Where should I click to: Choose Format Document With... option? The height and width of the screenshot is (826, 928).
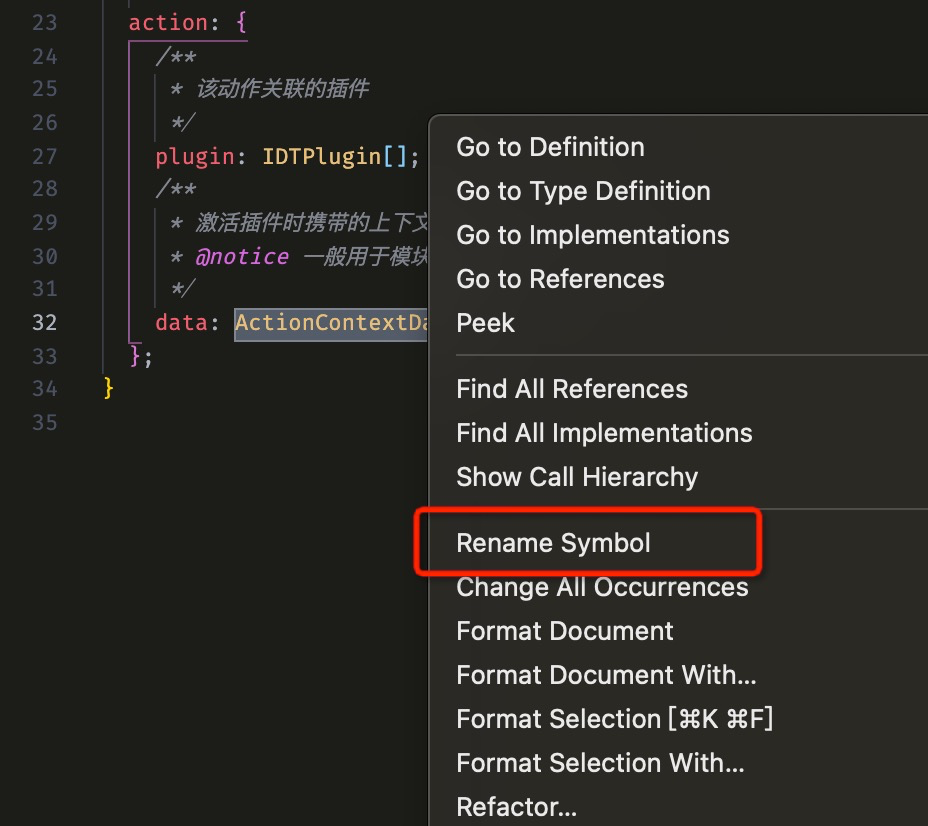606,675
